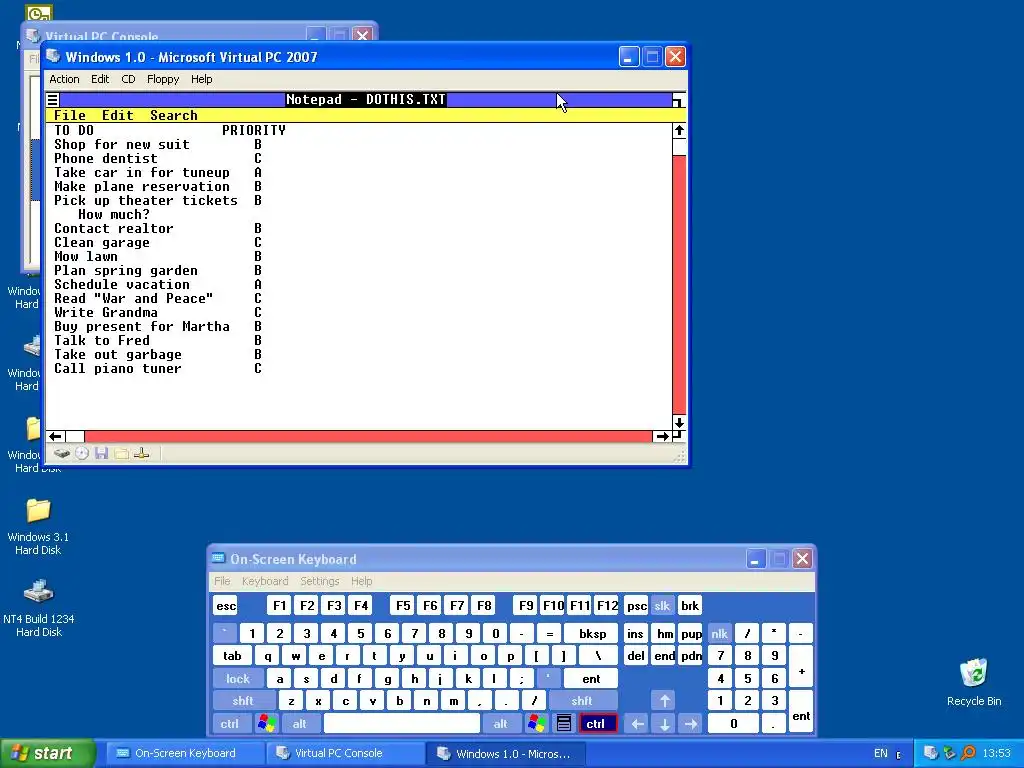This screenshot has height=768, width=1024.
Task: Click the Windows 1.0 title bar app icon
Action: coord(54,57)
